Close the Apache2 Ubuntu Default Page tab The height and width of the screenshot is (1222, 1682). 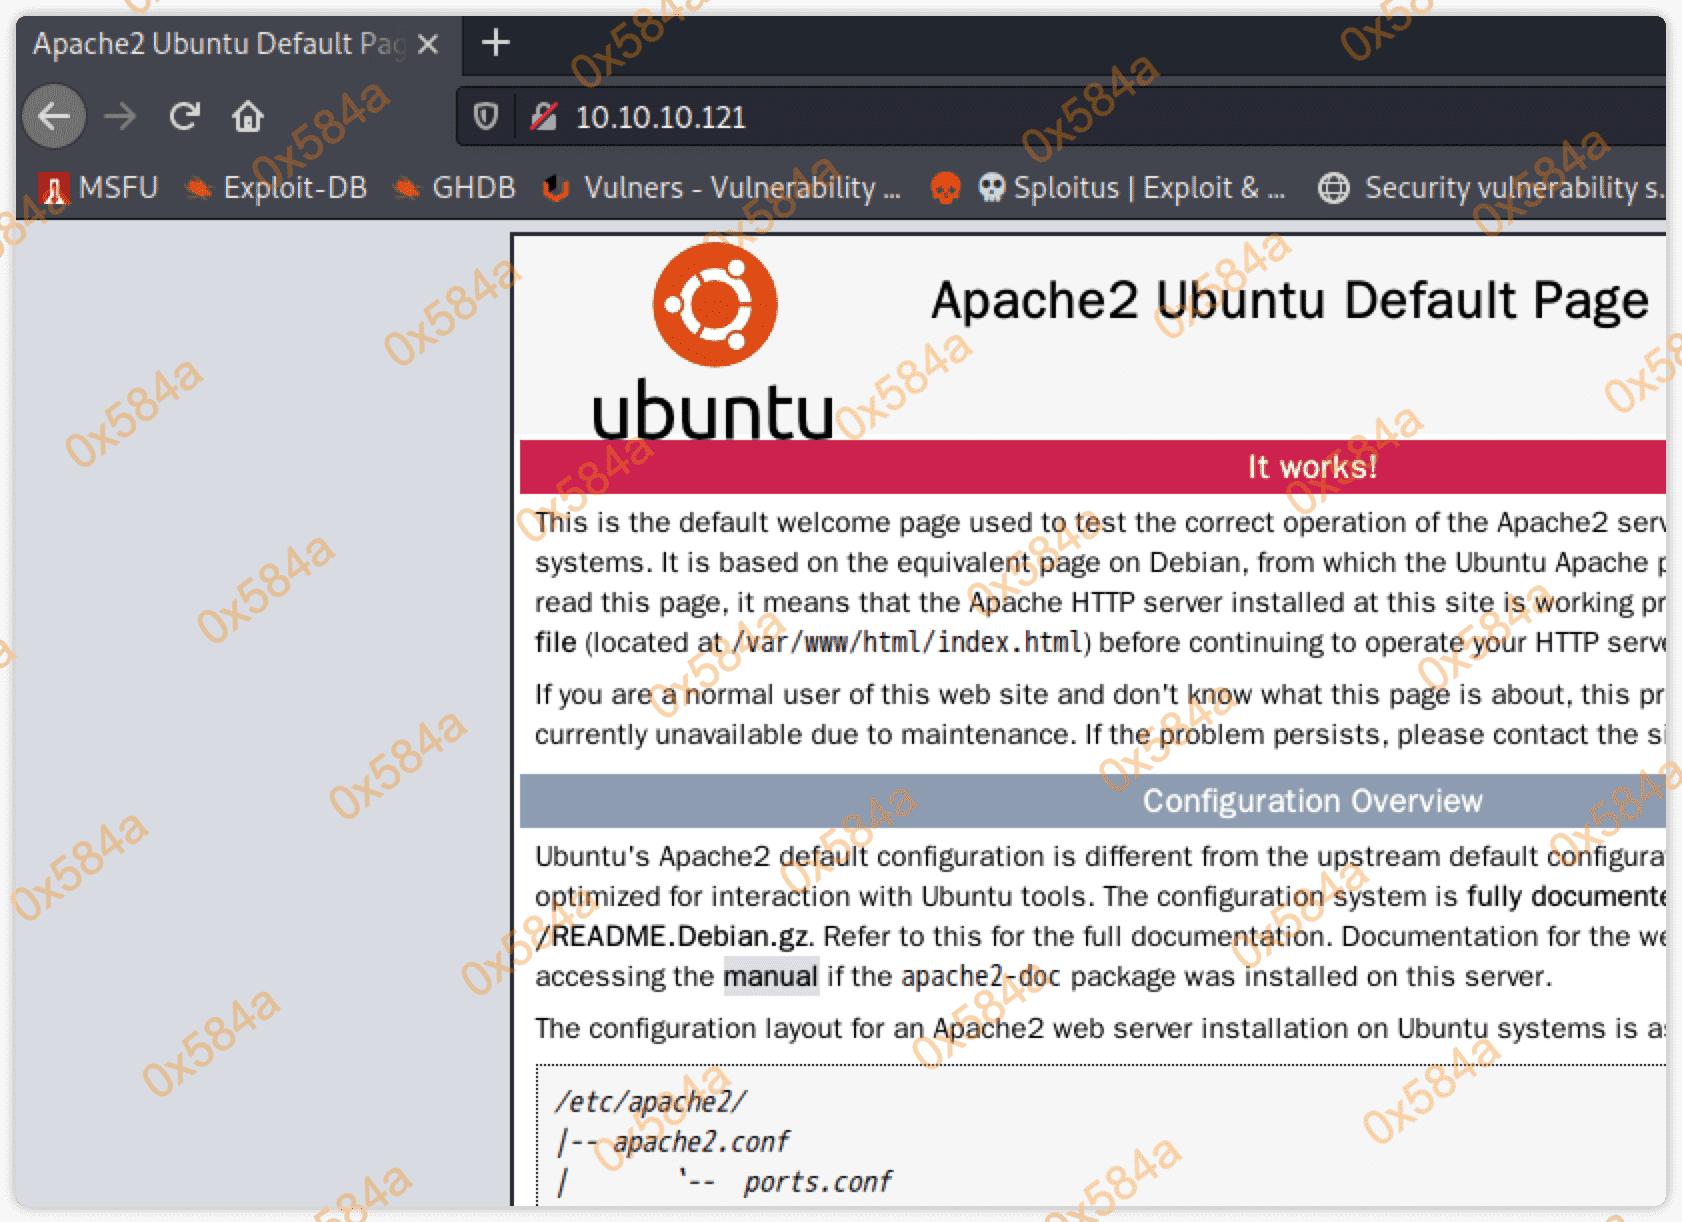[x=428, y=44]
